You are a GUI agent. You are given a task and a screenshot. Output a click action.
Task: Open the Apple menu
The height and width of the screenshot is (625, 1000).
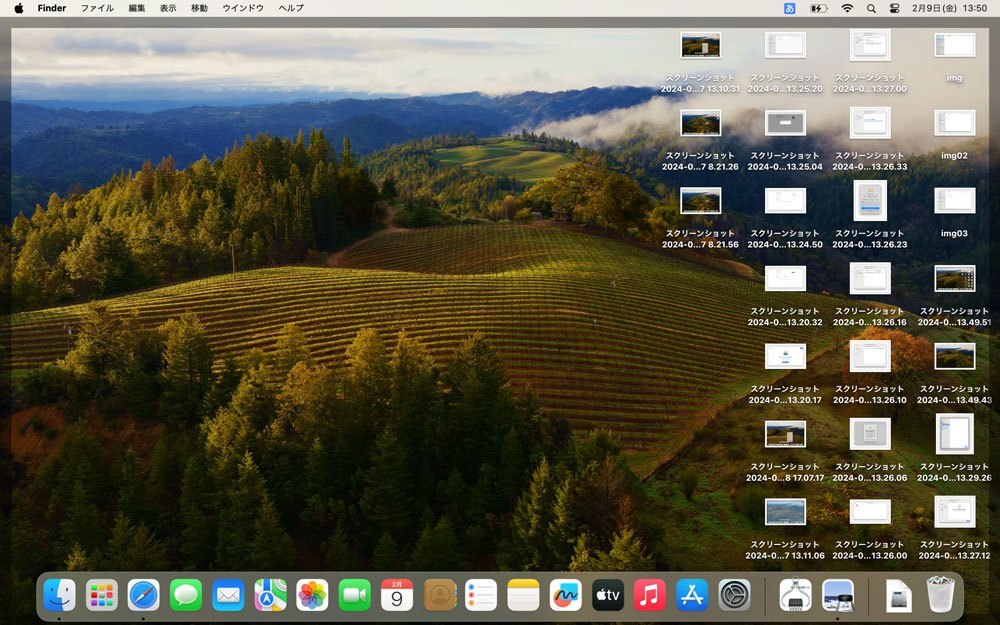(x=19, y=8)
